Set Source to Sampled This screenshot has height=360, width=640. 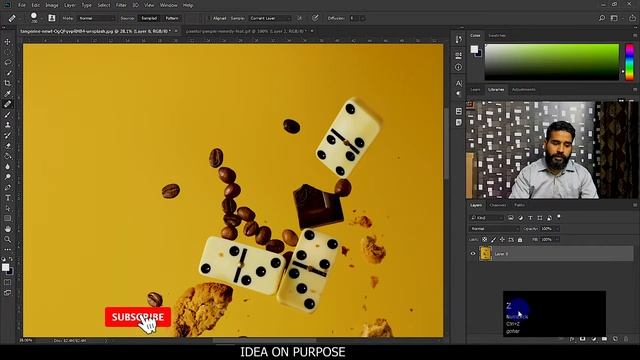[149, 18]
